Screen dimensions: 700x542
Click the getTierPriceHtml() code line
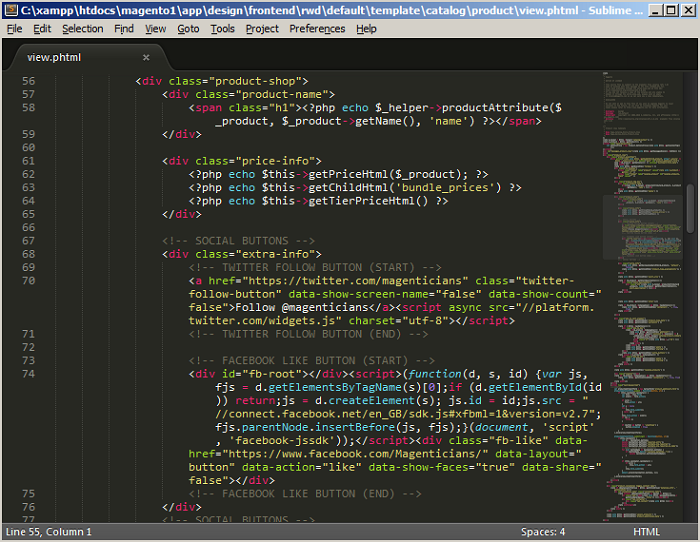(318, 201)
